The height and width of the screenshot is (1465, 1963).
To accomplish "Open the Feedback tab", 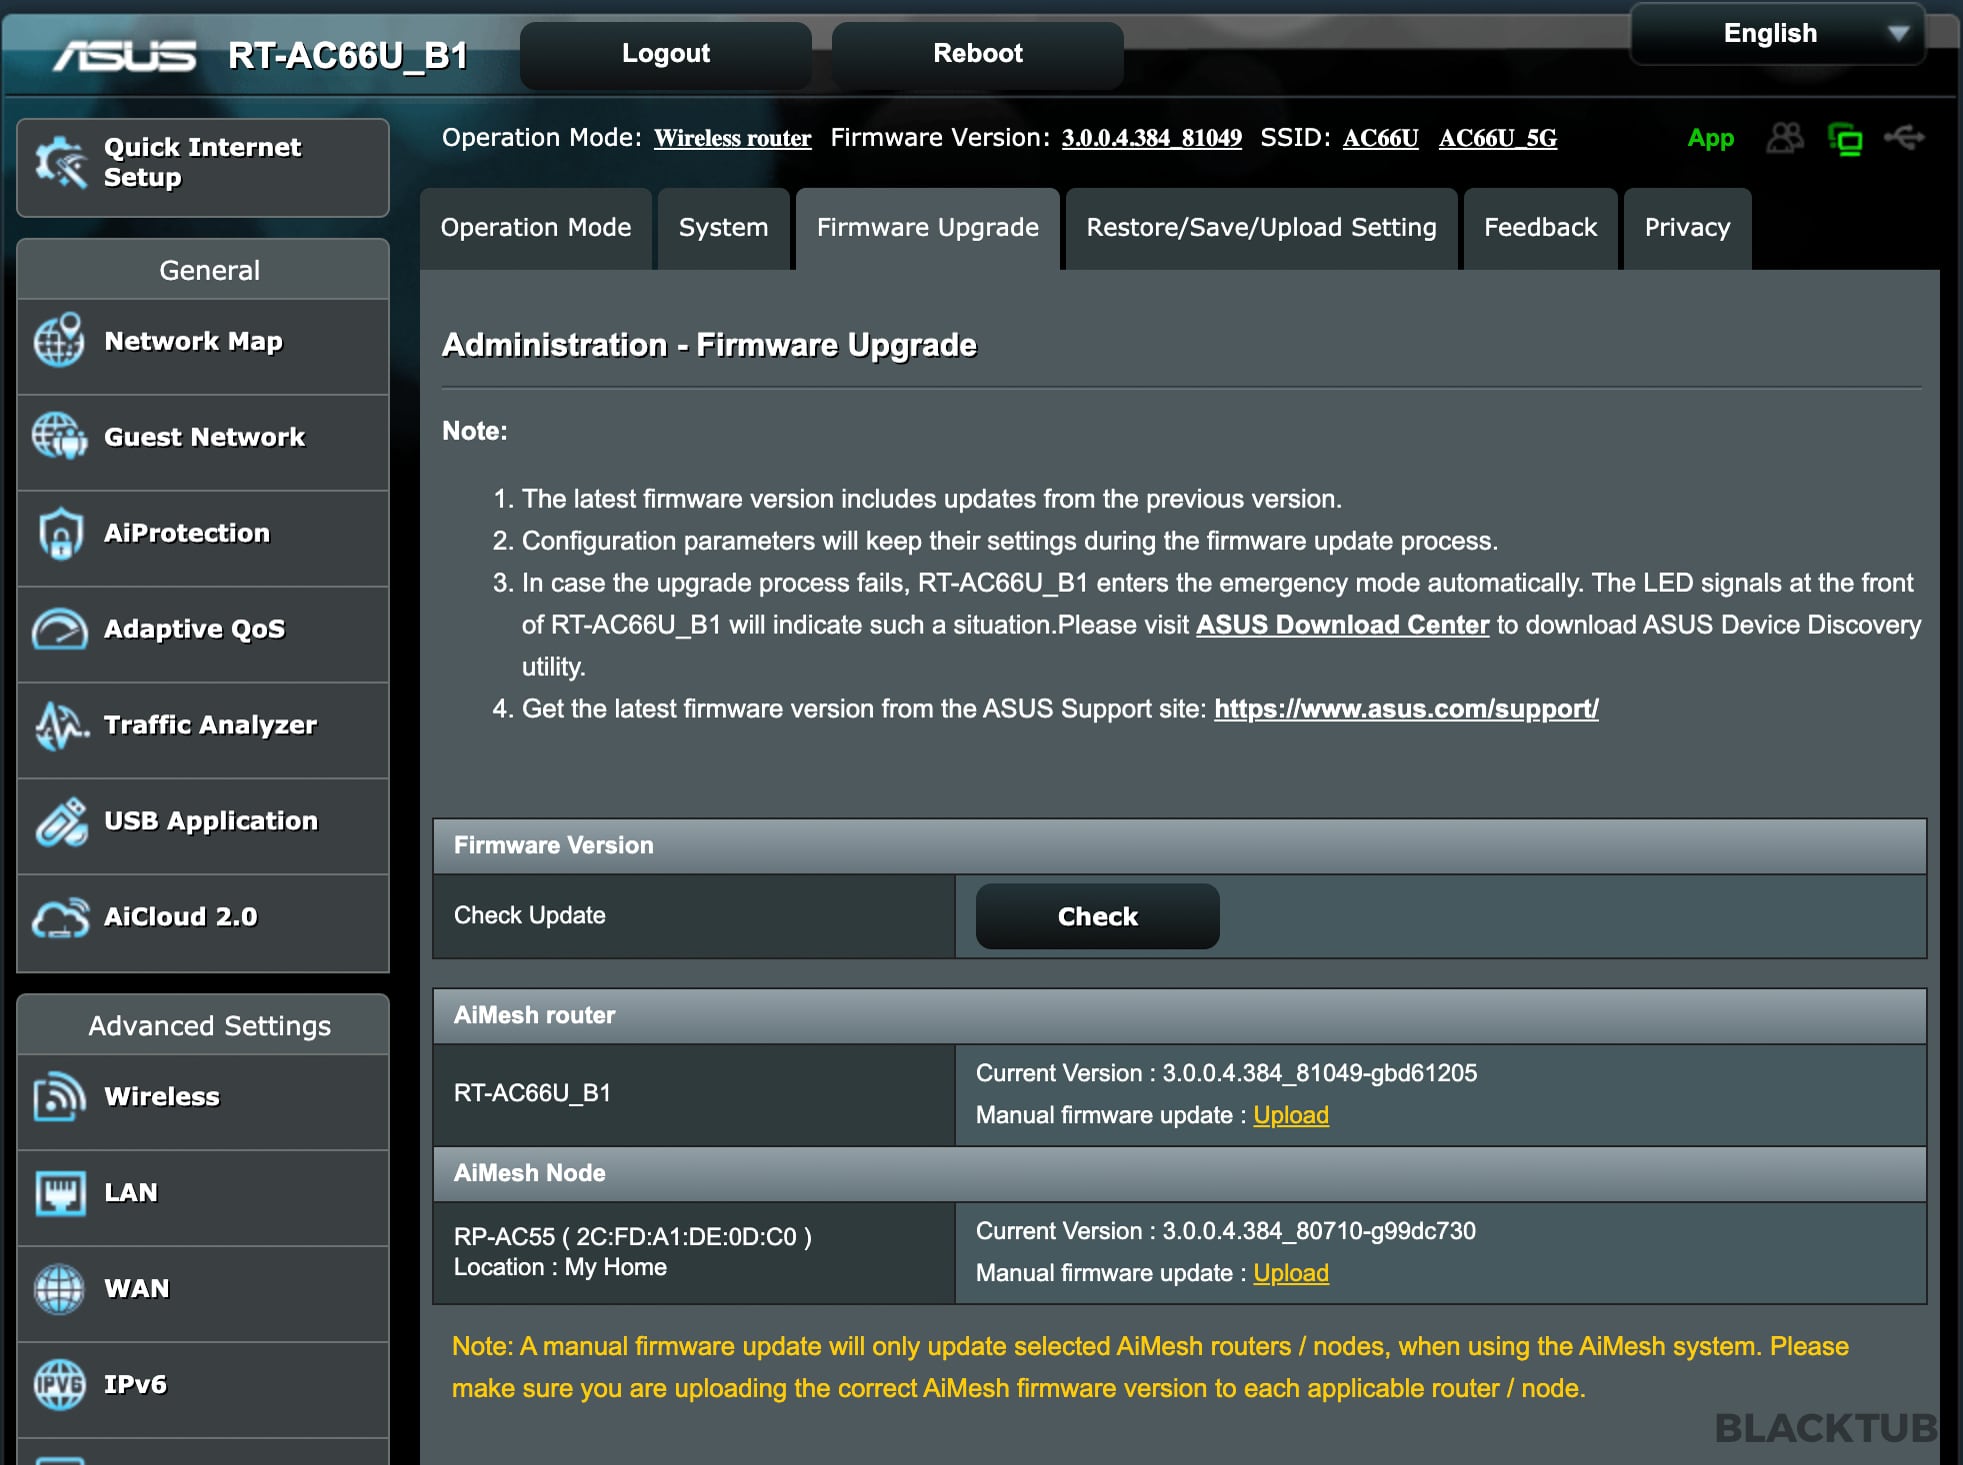I will [1541, 228].
